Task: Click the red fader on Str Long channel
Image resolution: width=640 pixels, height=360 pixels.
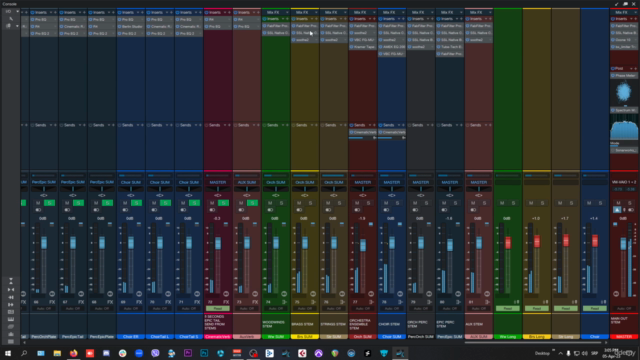Action: [x=566, y=240]
